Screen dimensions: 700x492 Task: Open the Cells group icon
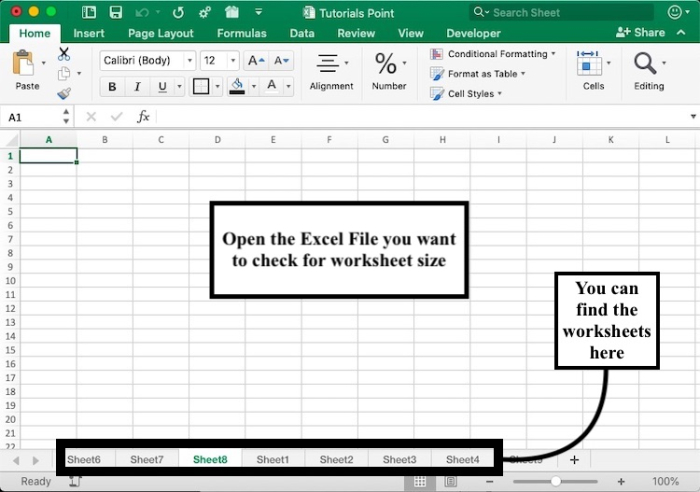pos(589,63)
